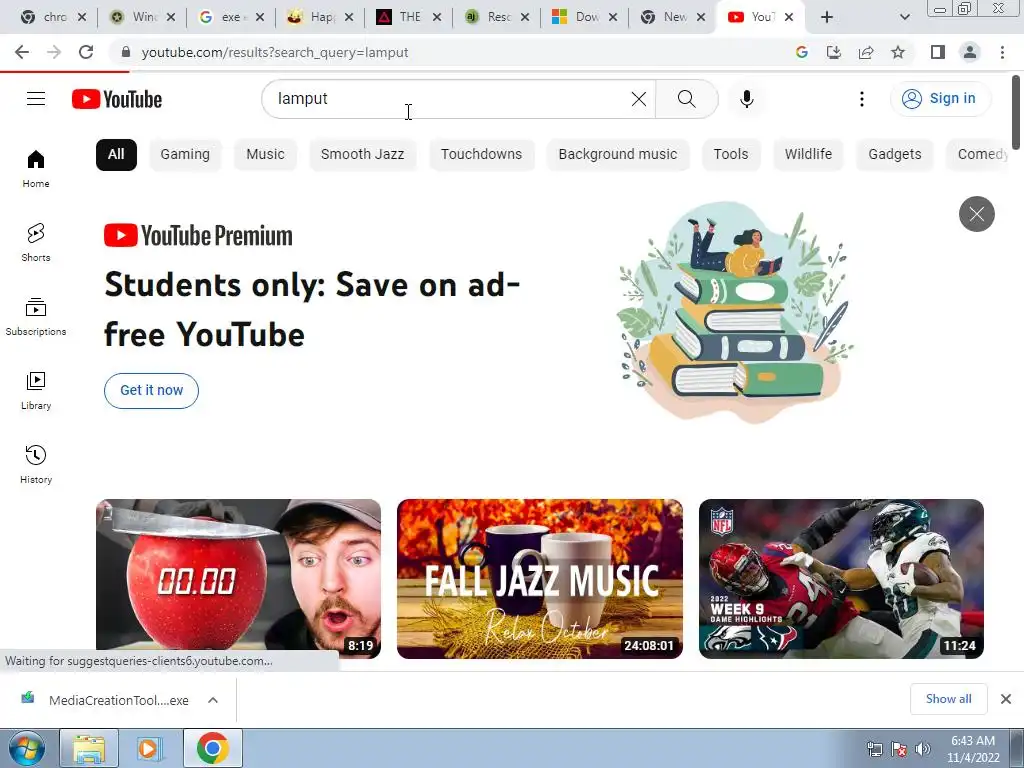Open the Fall Jazz Music video thumbnail

pos(540,579)
